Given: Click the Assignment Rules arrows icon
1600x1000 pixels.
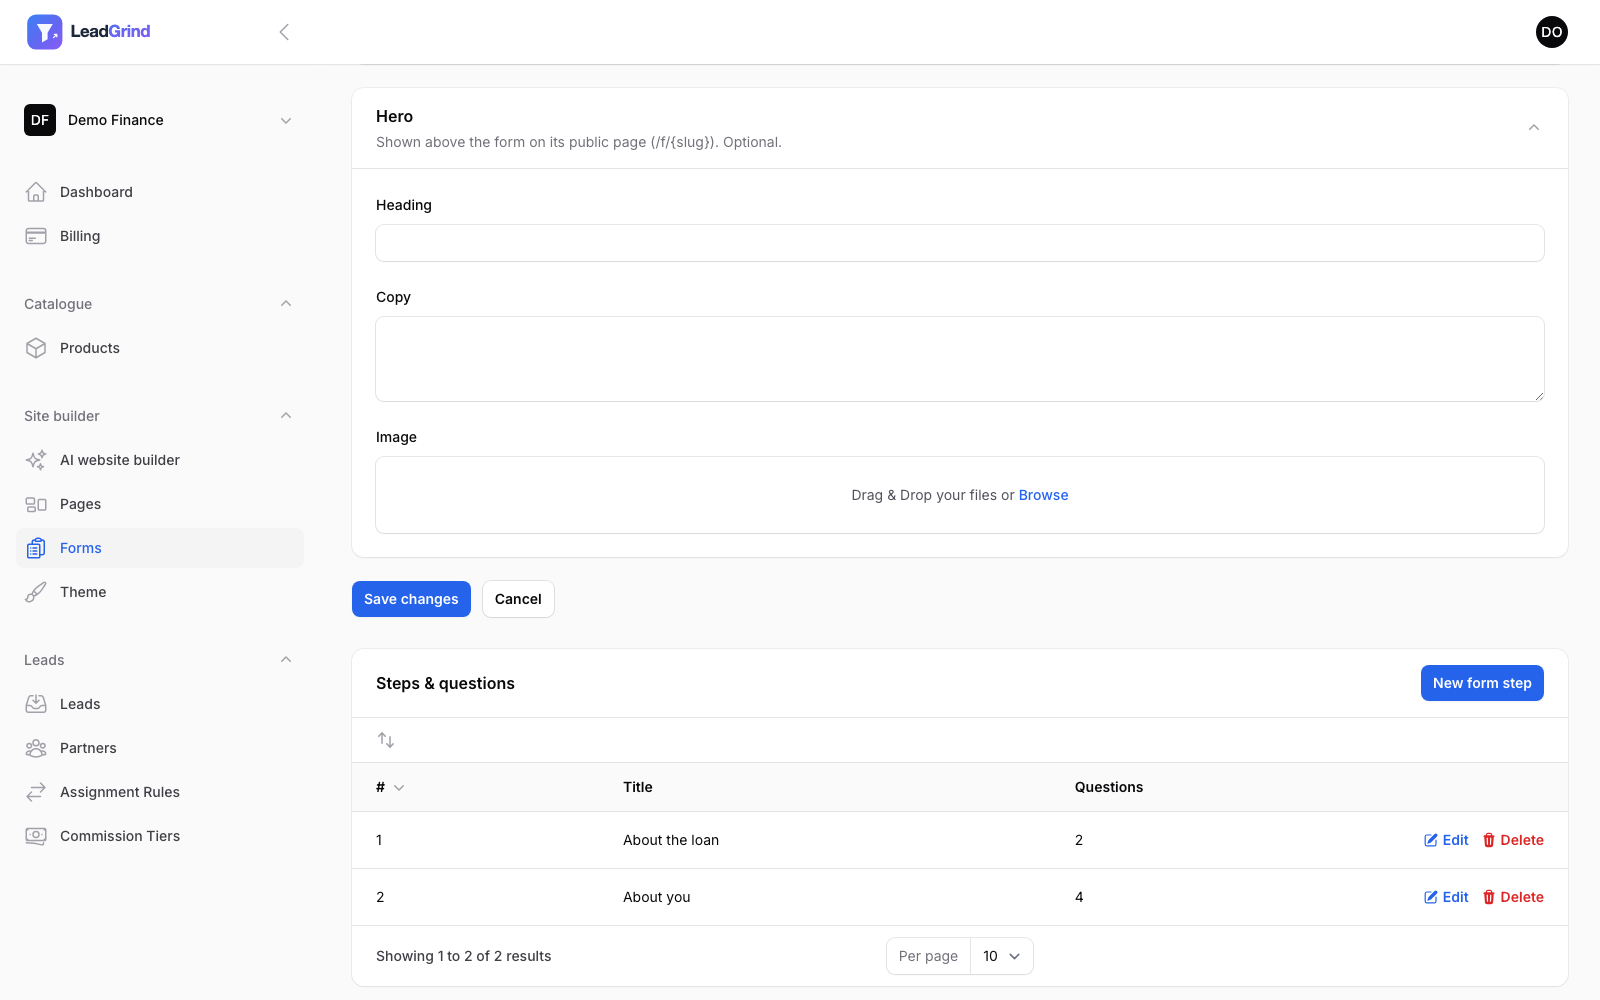Looking at the screenshot, I should (x=36, y=792).
